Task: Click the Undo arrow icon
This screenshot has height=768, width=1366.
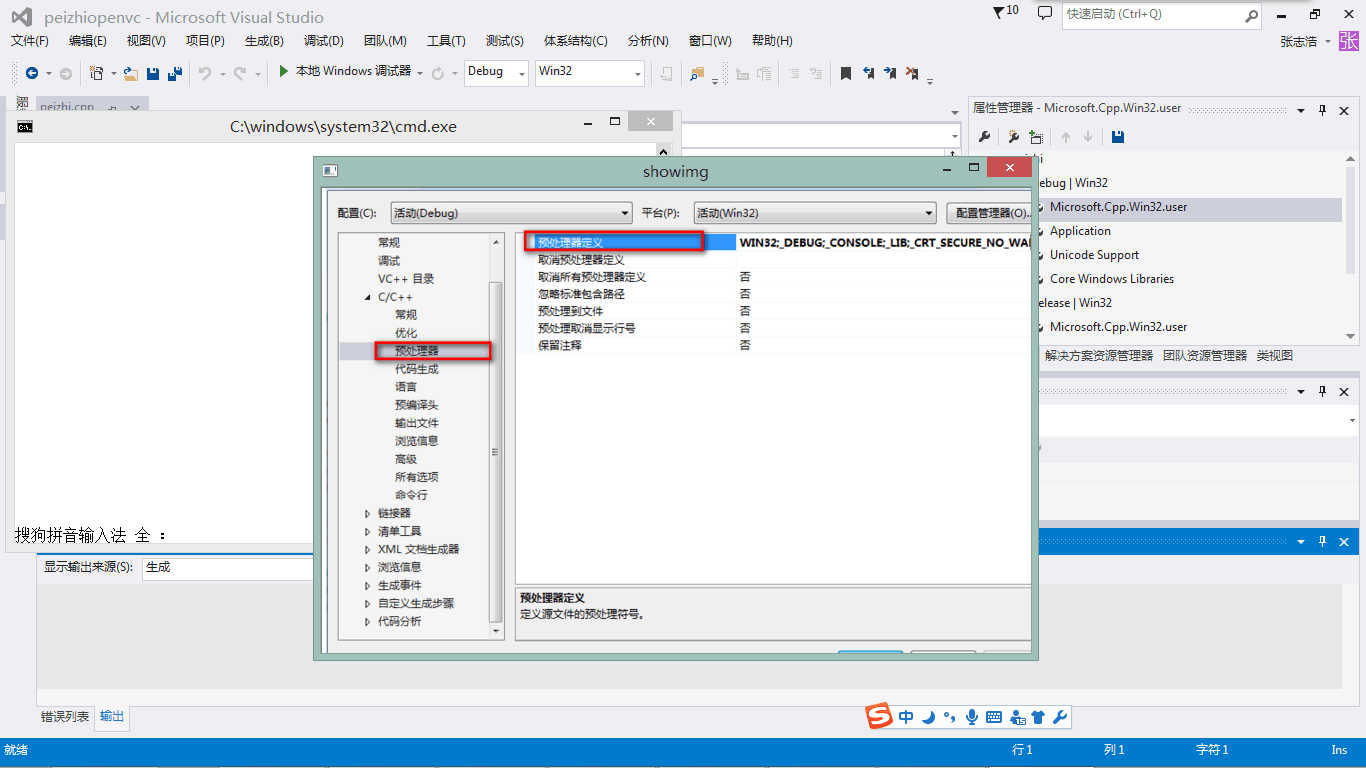Action: tap(205, 73)
